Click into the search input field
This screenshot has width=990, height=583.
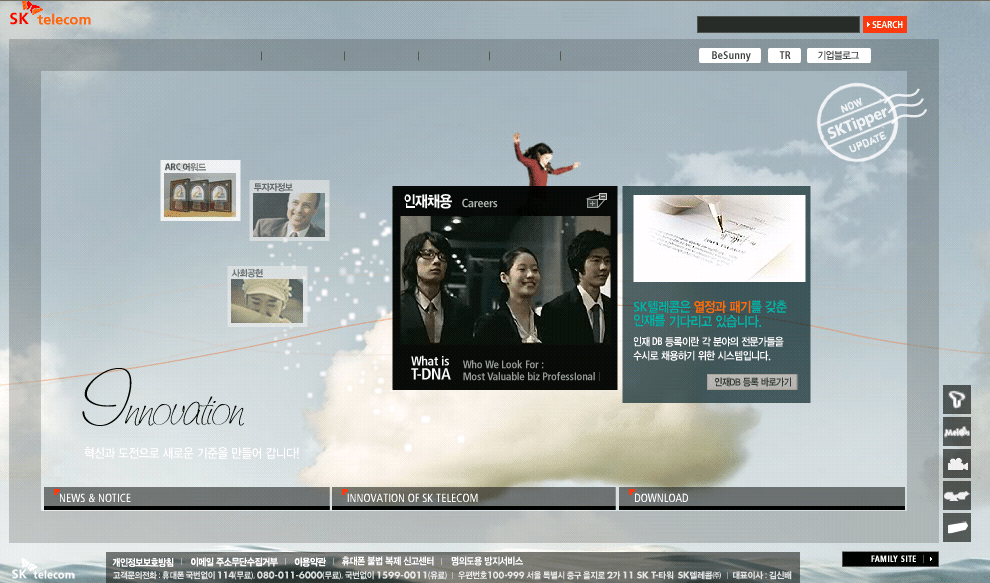pos(777,25)
